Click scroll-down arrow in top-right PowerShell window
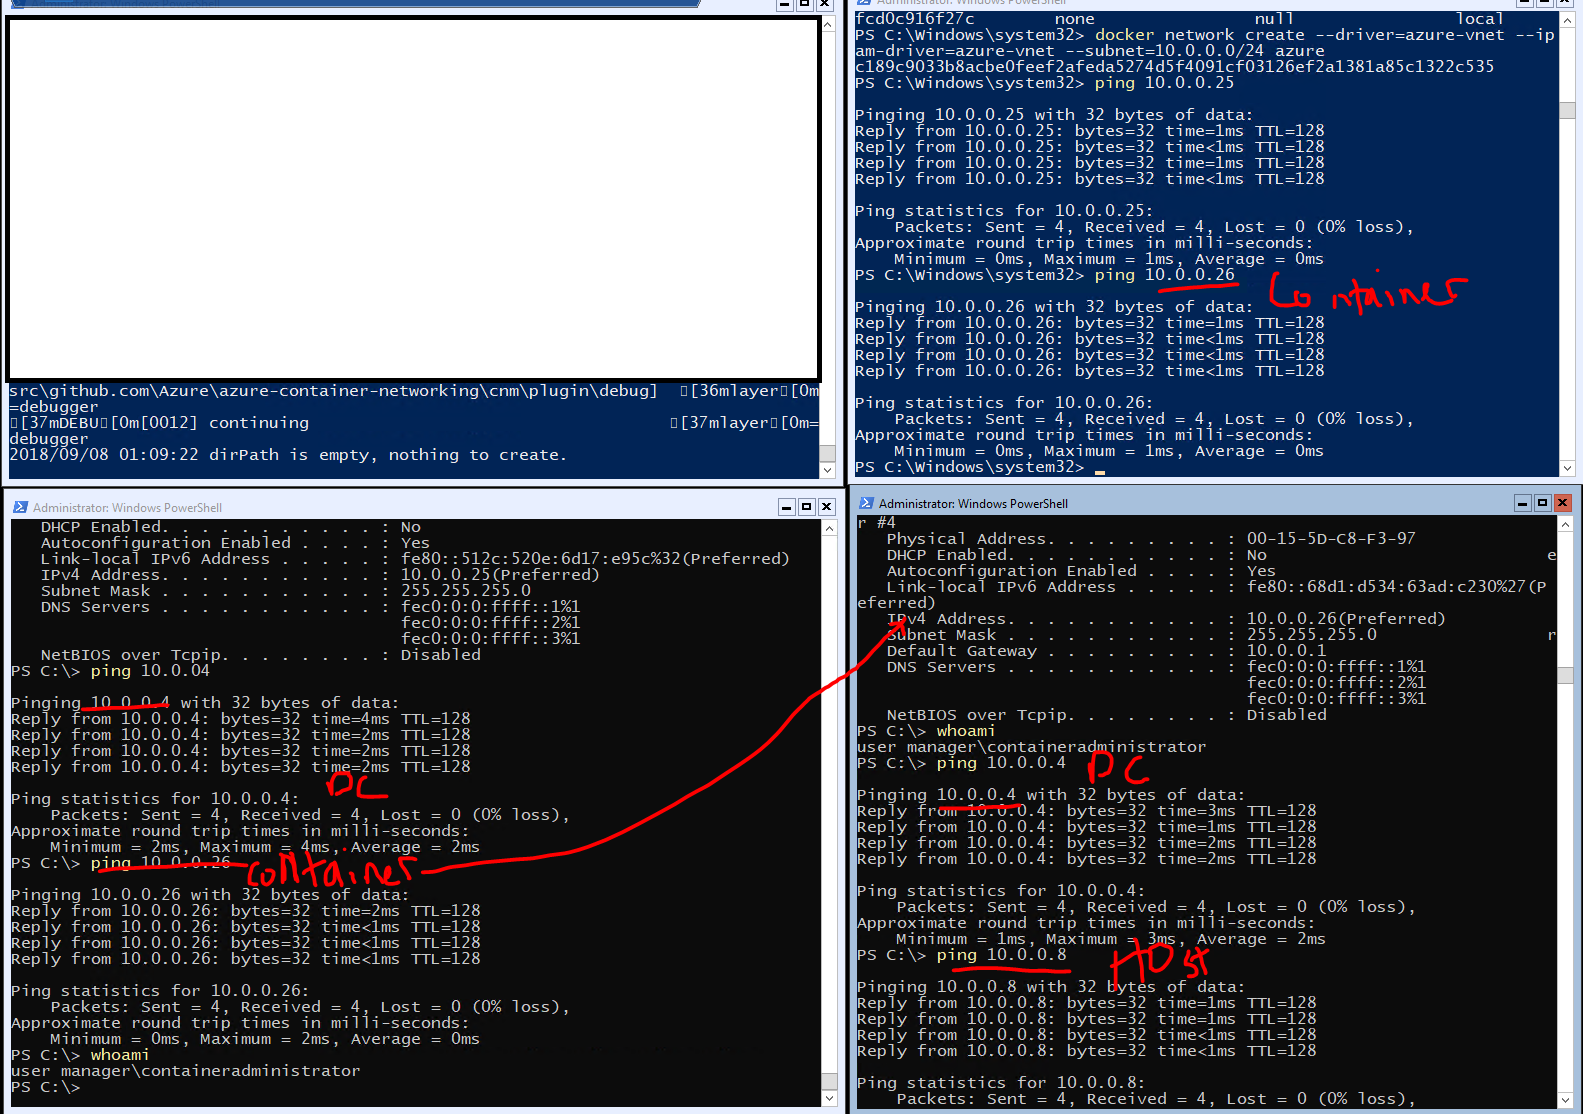This screenshot has width=1583, height=1114. point(1567,468)
